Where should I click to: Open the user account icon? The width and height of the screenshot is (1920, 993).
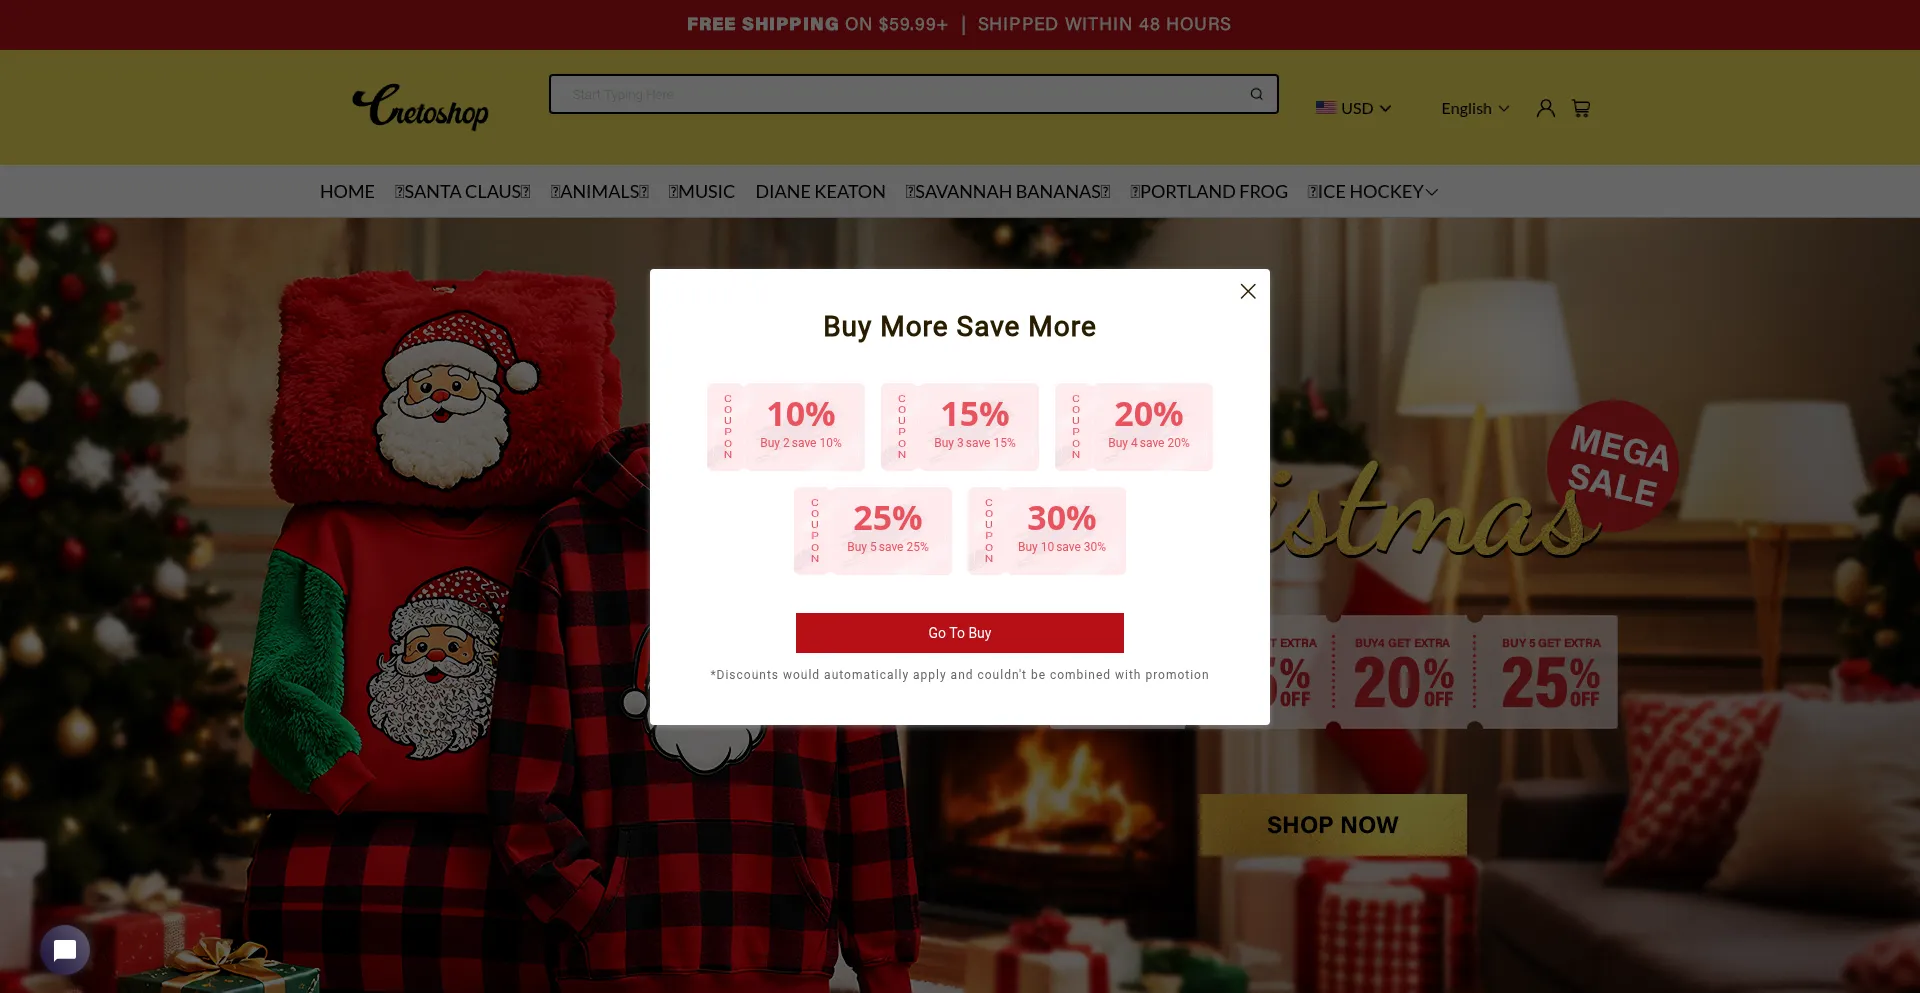(x=1545, y=108)
